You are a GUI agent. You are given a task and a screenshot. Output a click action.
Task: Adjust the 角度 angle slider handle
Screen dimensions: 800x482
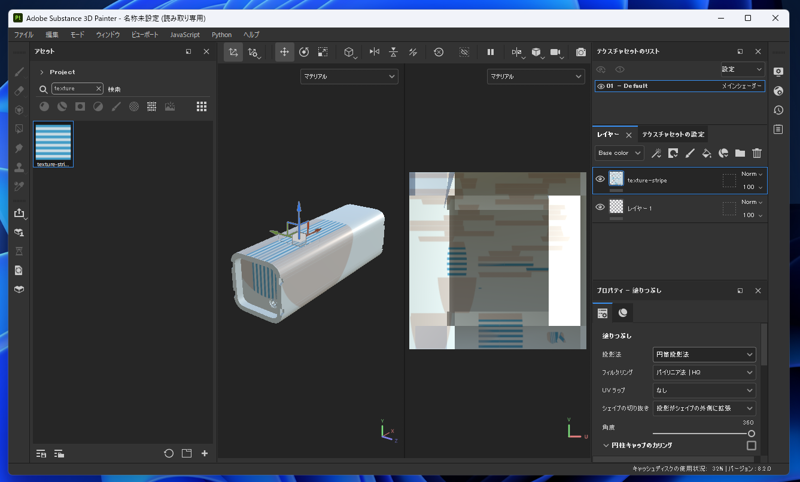click(751, 434)
